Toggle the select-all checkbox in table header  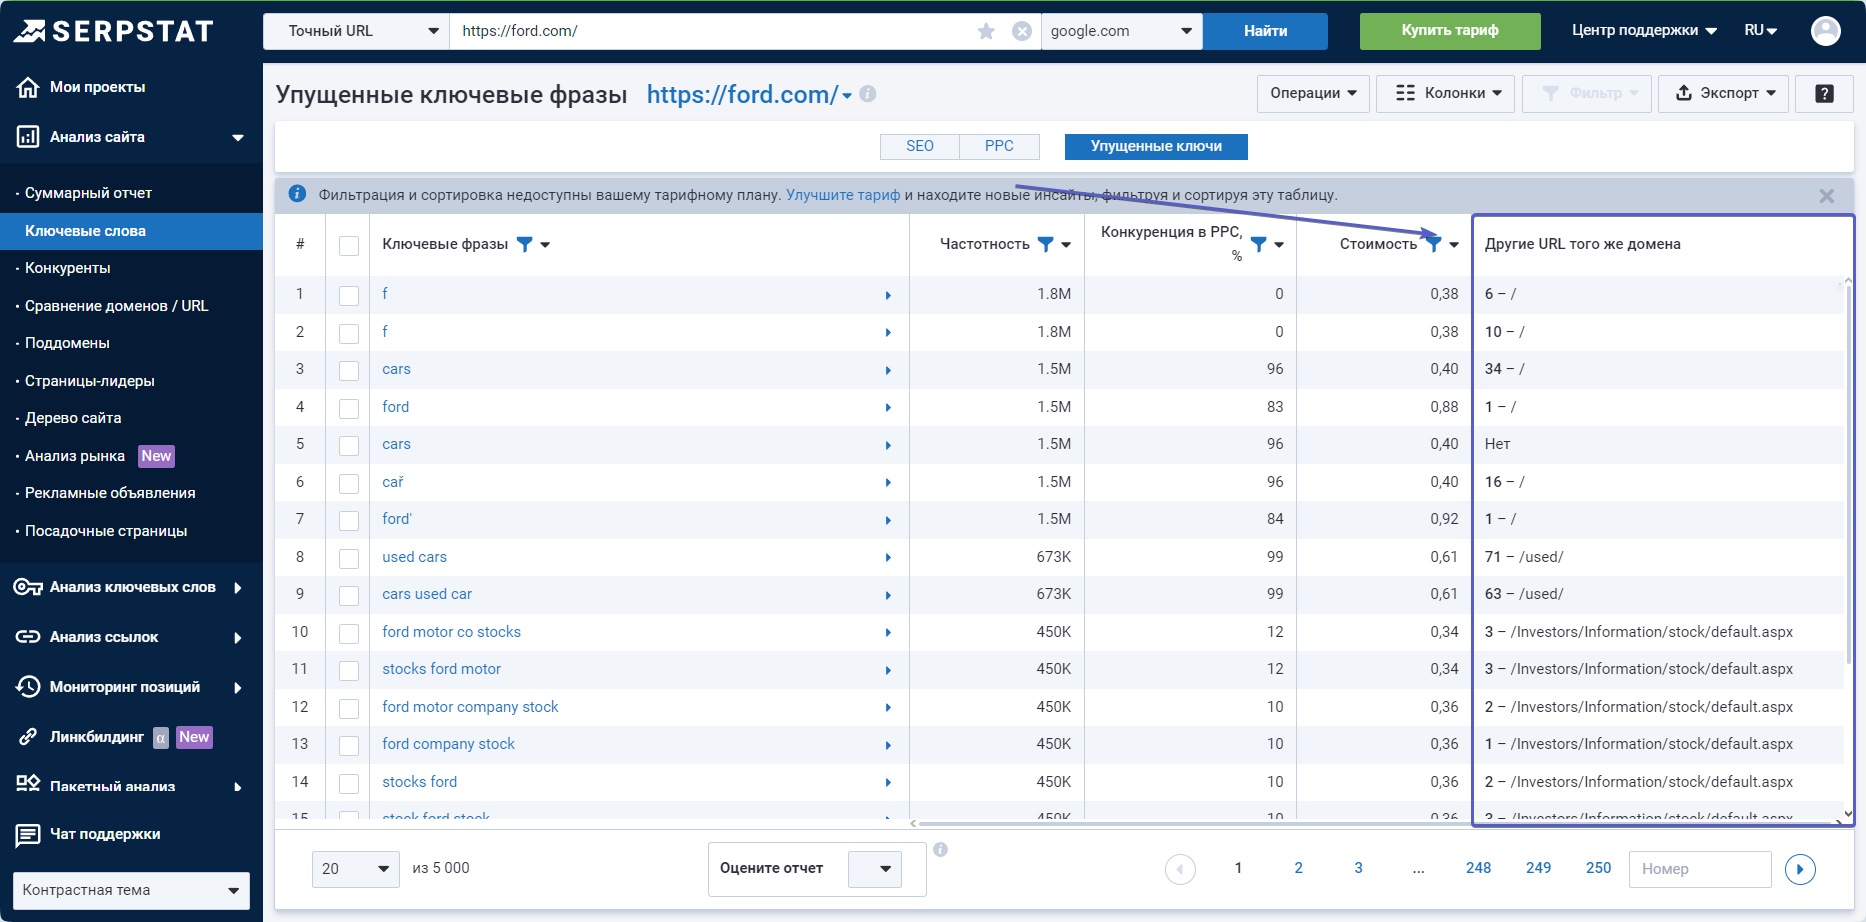click(349, 246)
